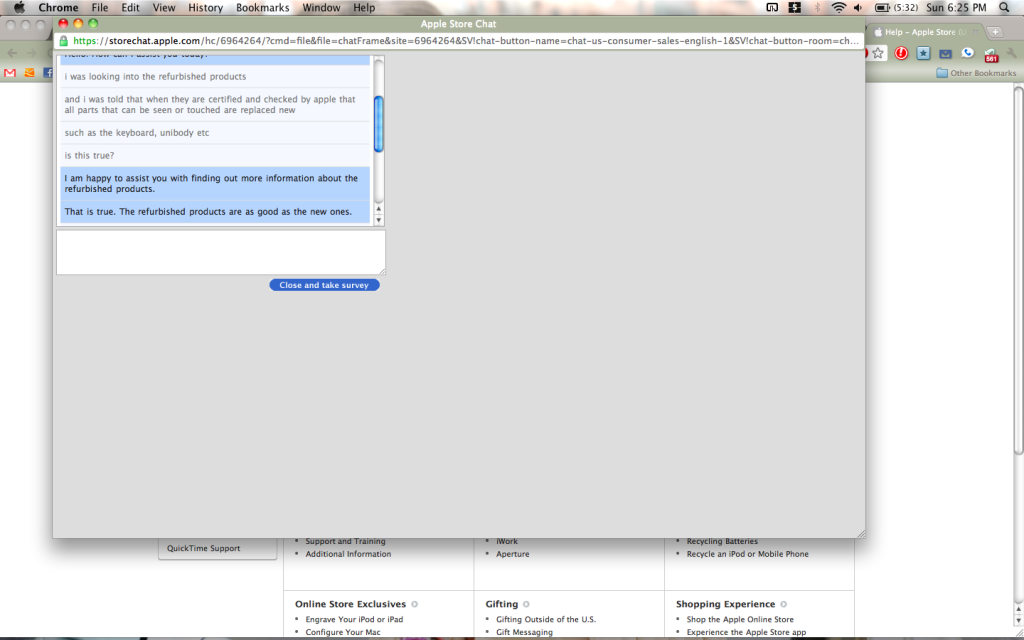The height and width of the screenshot is (640, 1024).
Task: Click the Wi-Fi status icon
Action: (x=839, y=8)
